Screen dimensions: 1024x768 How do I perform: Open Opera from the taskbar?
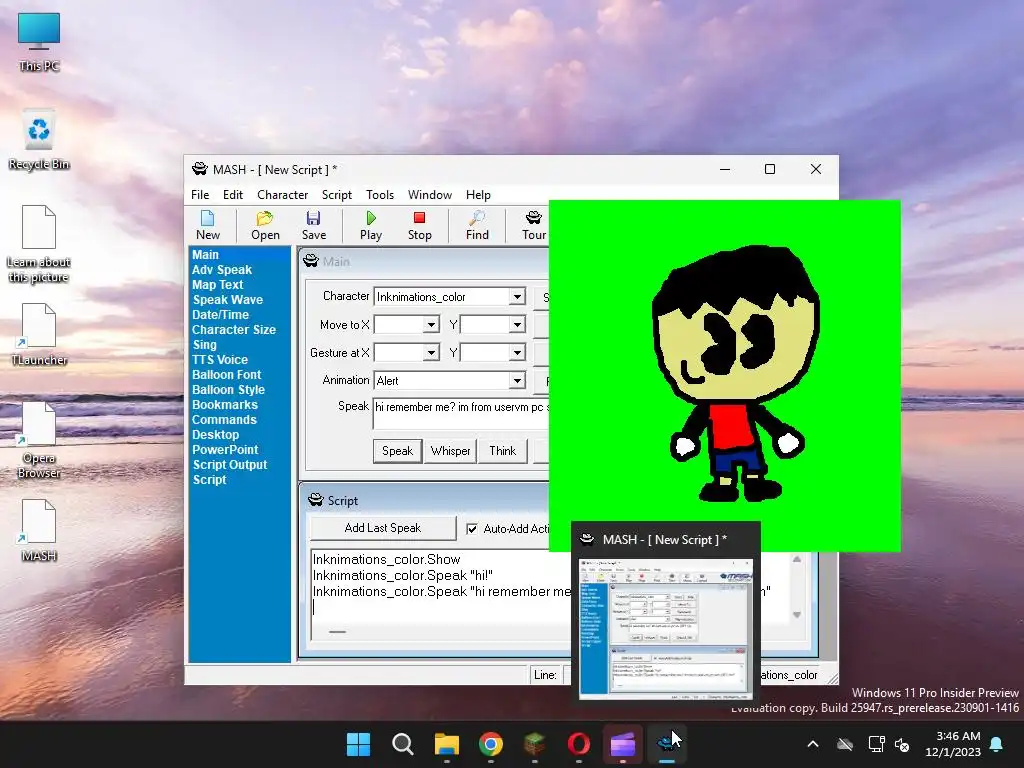tap(579, 744)
